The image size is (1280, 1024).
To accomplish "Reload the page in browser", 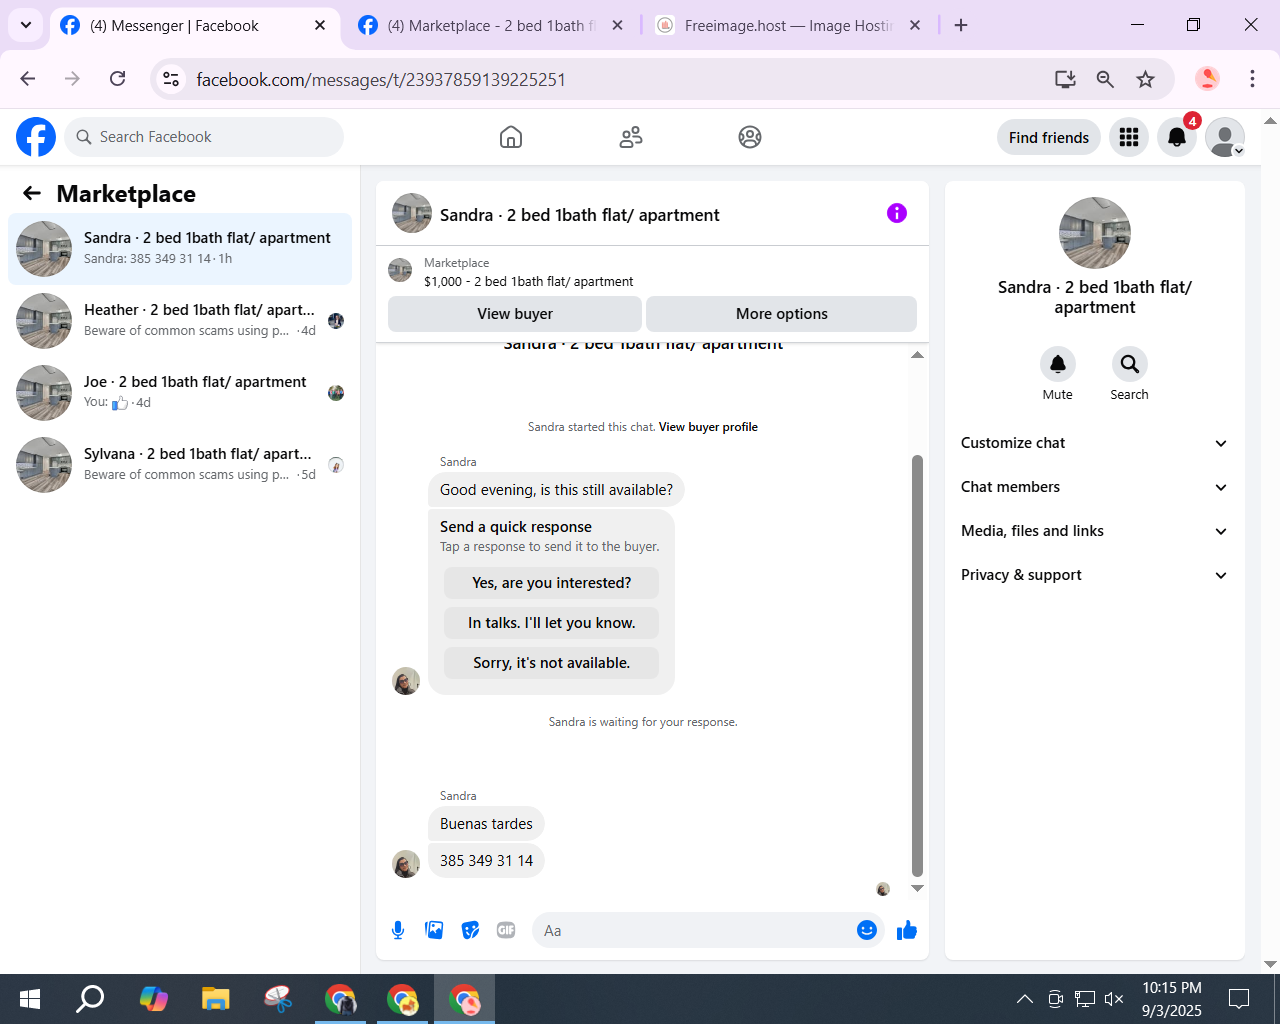I will (118, 79).
